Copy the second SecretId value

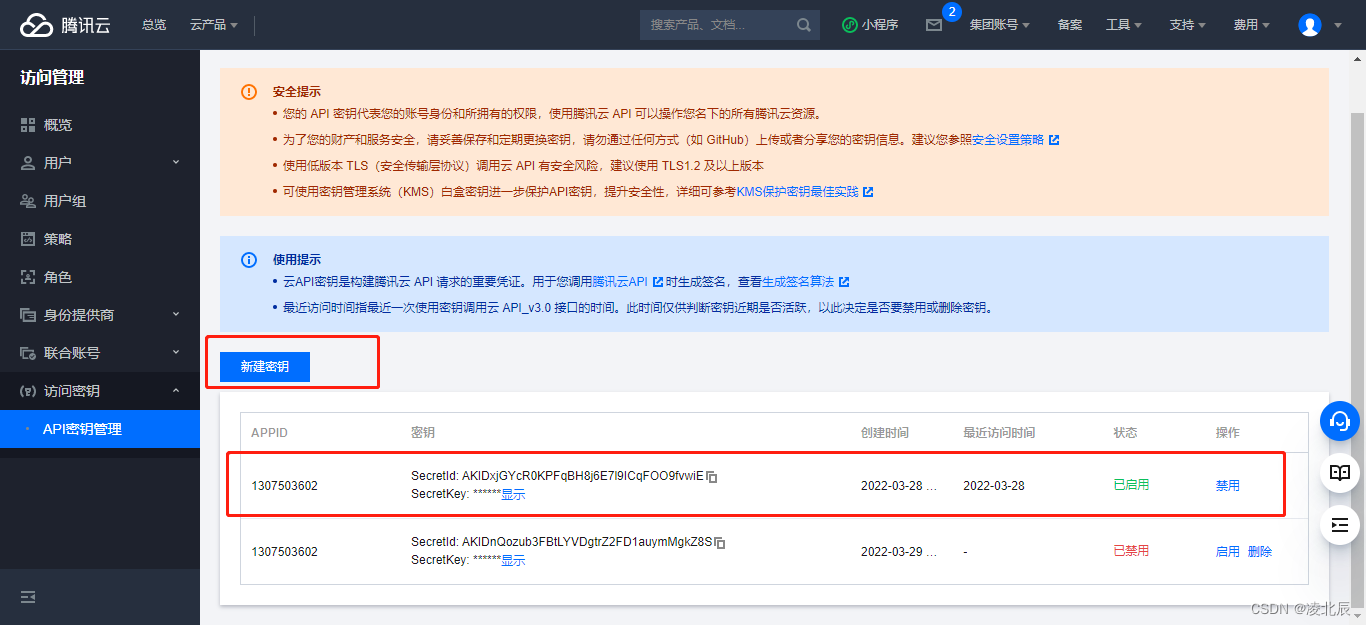click(720, 543)
